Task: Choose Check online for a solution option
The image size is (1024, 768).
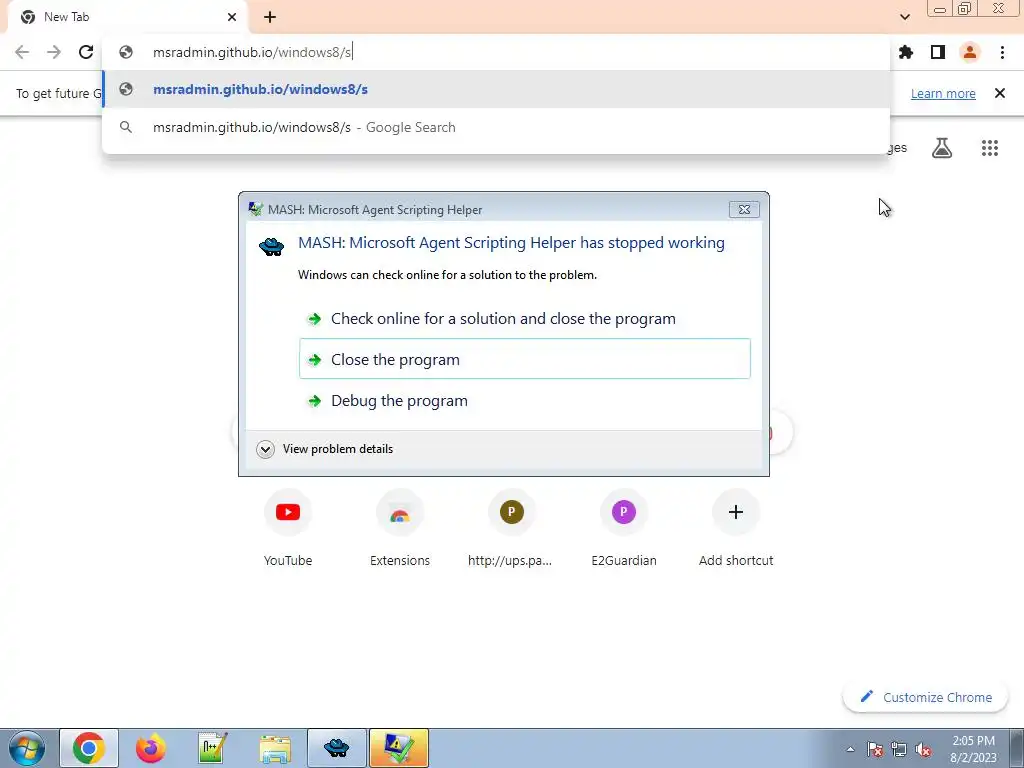Action: pos(525,319)
